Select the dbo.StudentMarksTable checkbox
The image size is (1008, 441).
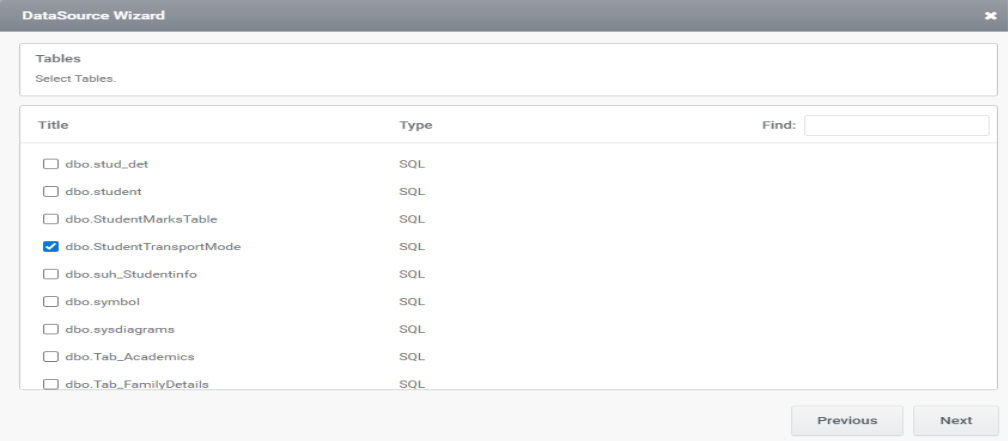click(50, 219)
